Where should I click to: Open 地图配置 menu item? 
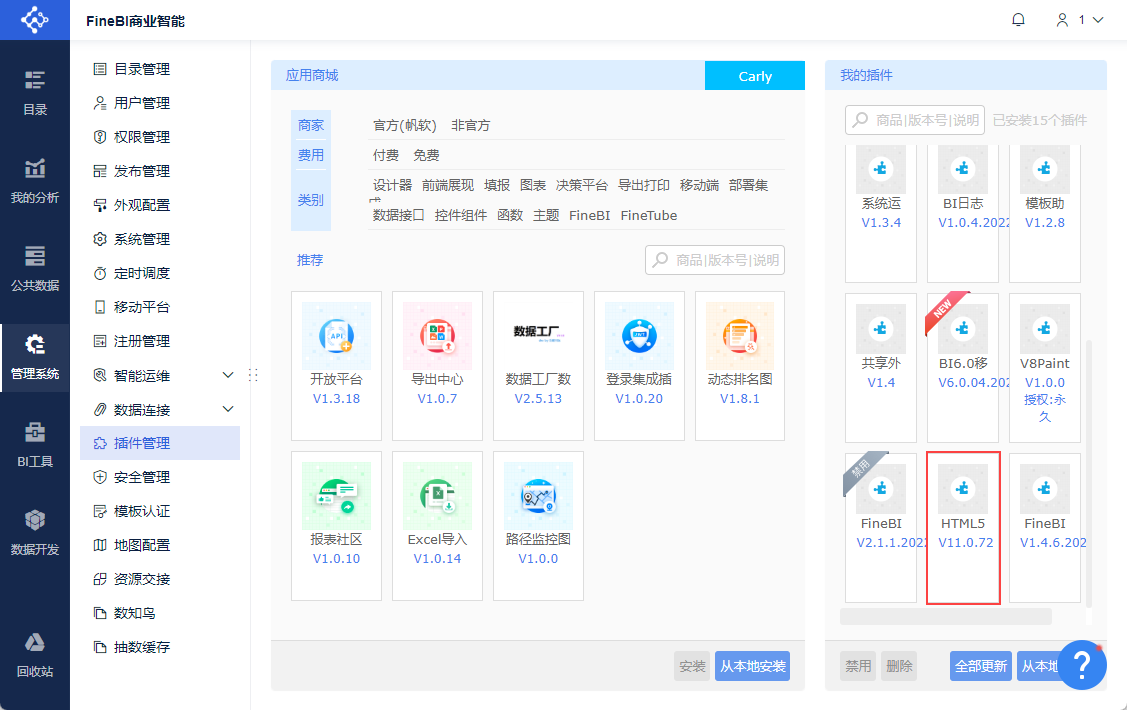[160, 545]
